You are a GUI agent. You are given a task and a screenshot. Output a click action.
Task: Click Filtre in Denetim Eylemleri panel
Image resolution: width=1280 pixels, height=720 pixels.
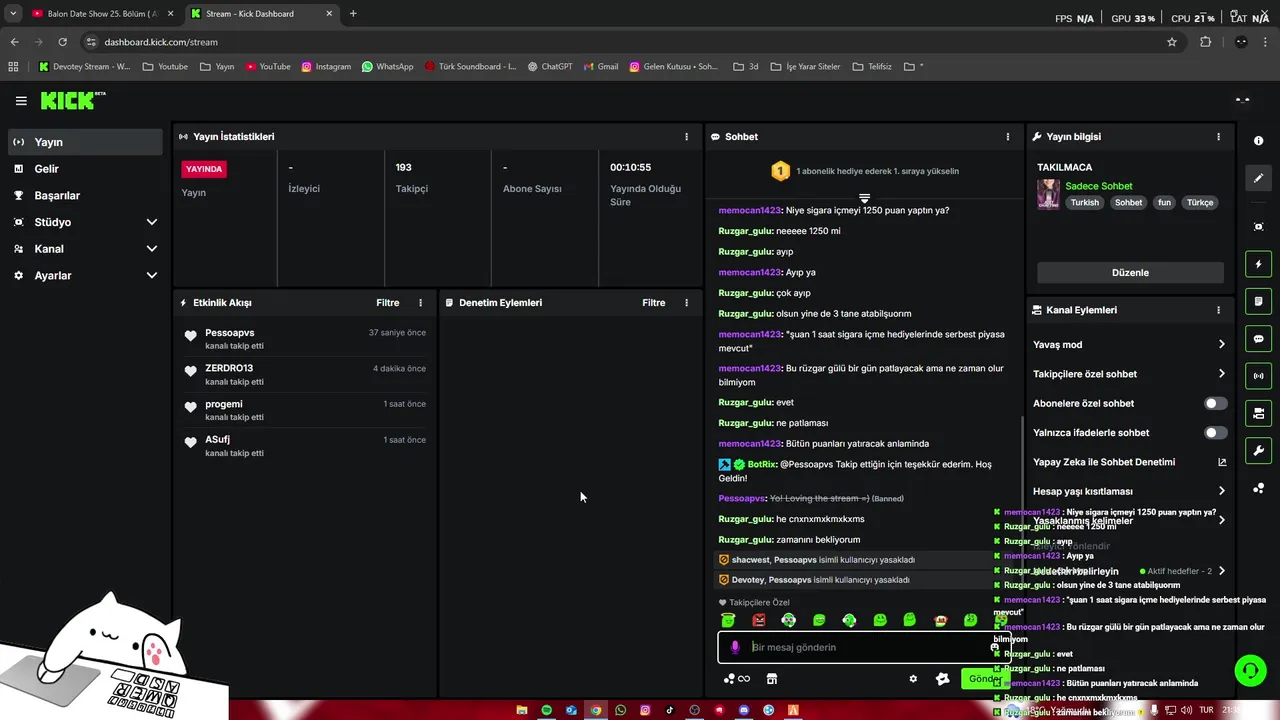(x=653, y=303)
